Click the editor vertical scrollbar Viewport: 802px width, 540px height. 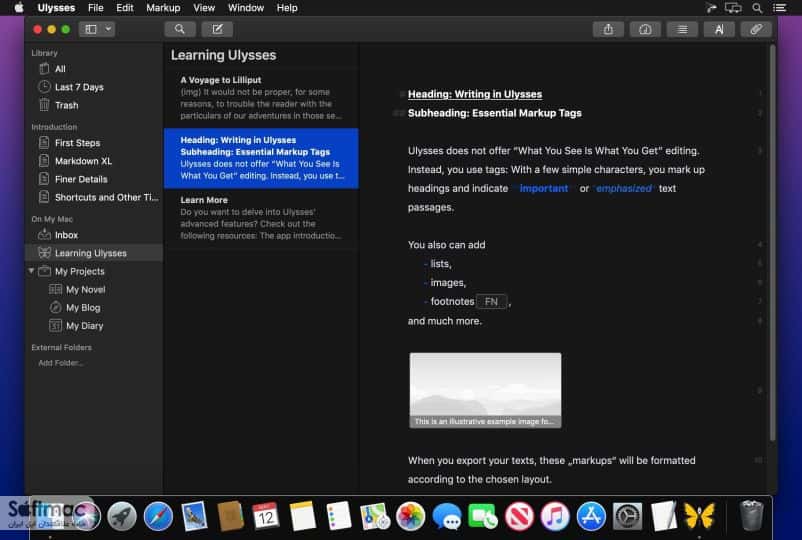[x=772, y=243]
